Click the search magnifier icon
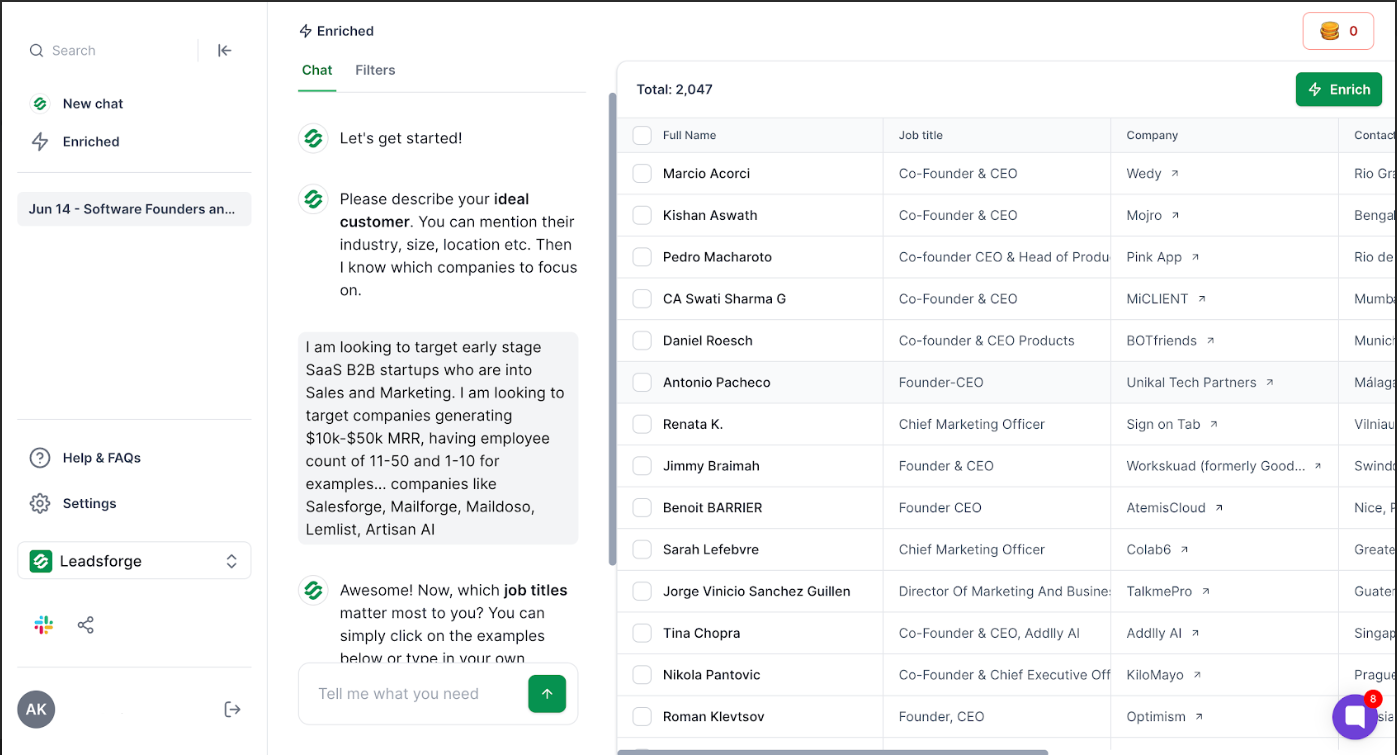 36,50
